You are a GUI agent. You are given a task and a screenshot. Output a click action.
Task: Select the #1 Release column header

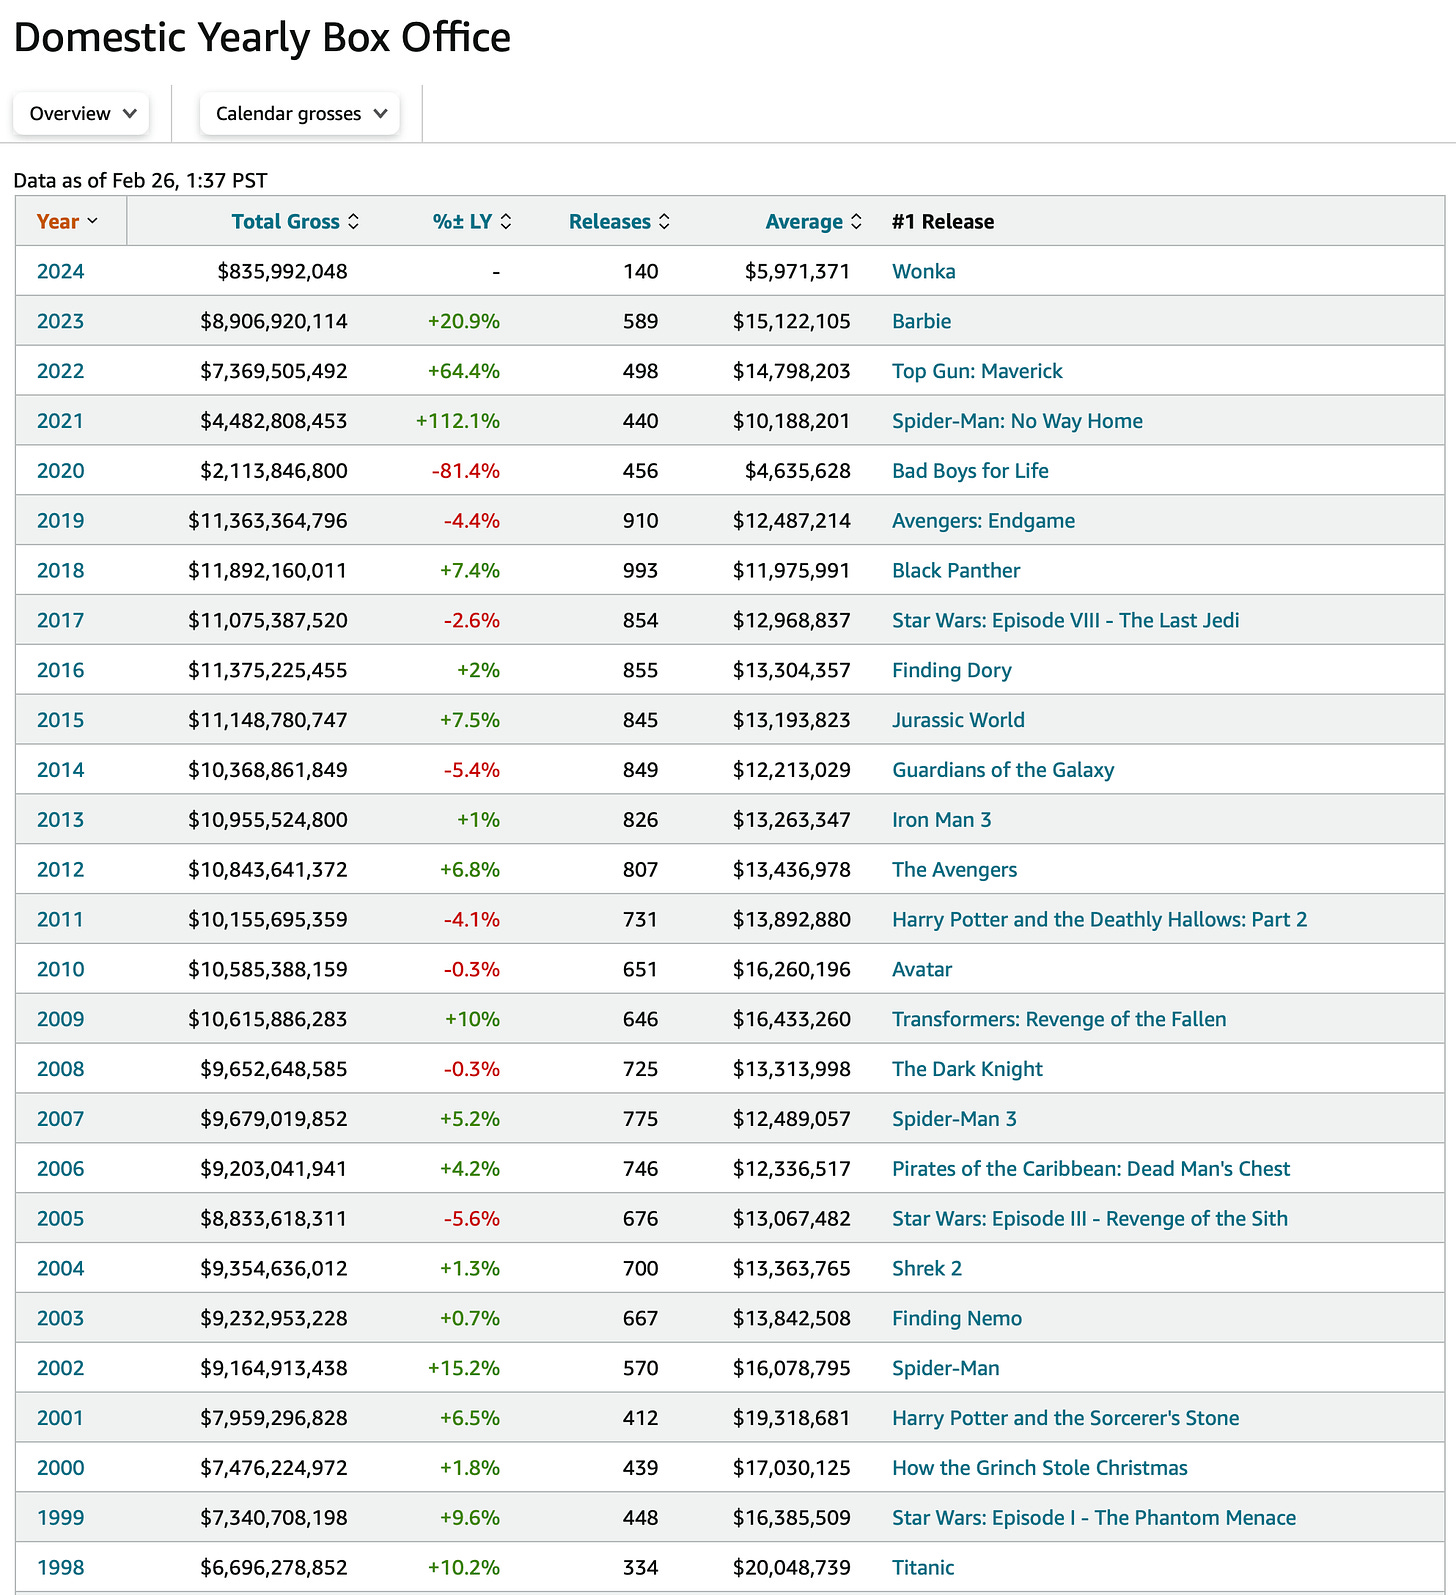[943, 222]
